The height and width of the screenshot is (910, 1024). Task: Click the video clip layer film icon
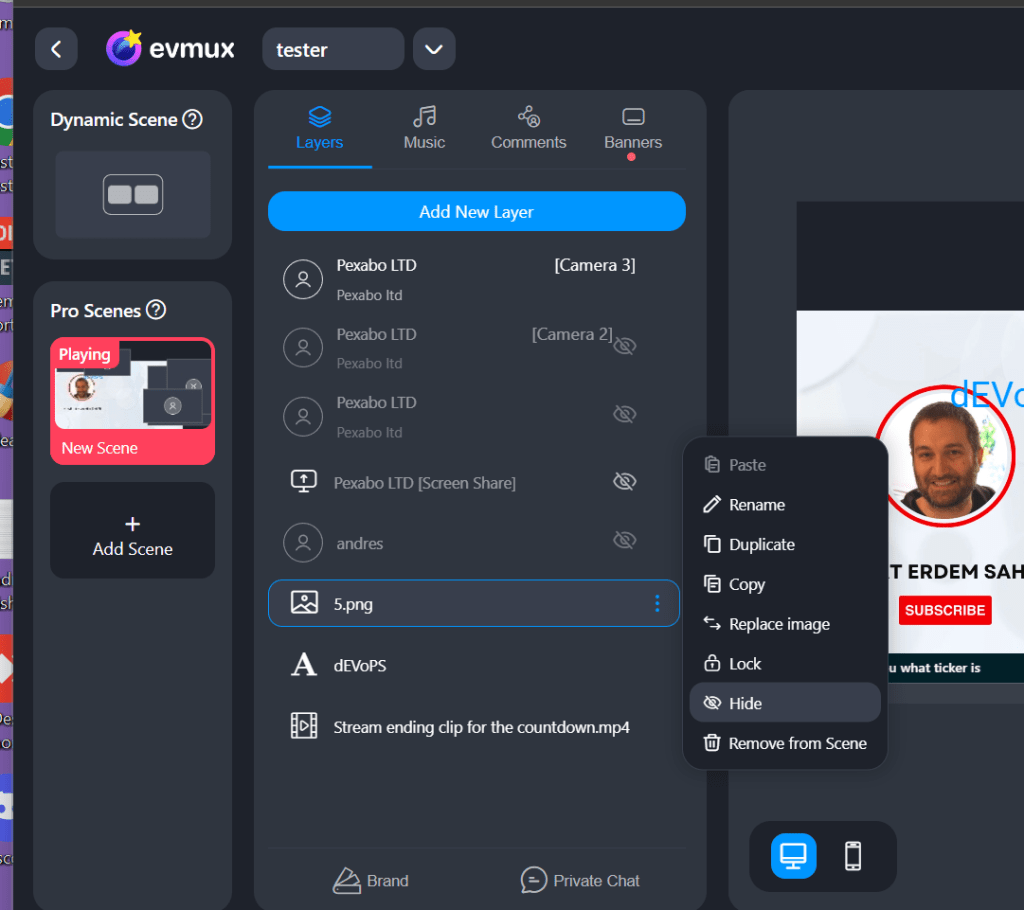point(304,726)
